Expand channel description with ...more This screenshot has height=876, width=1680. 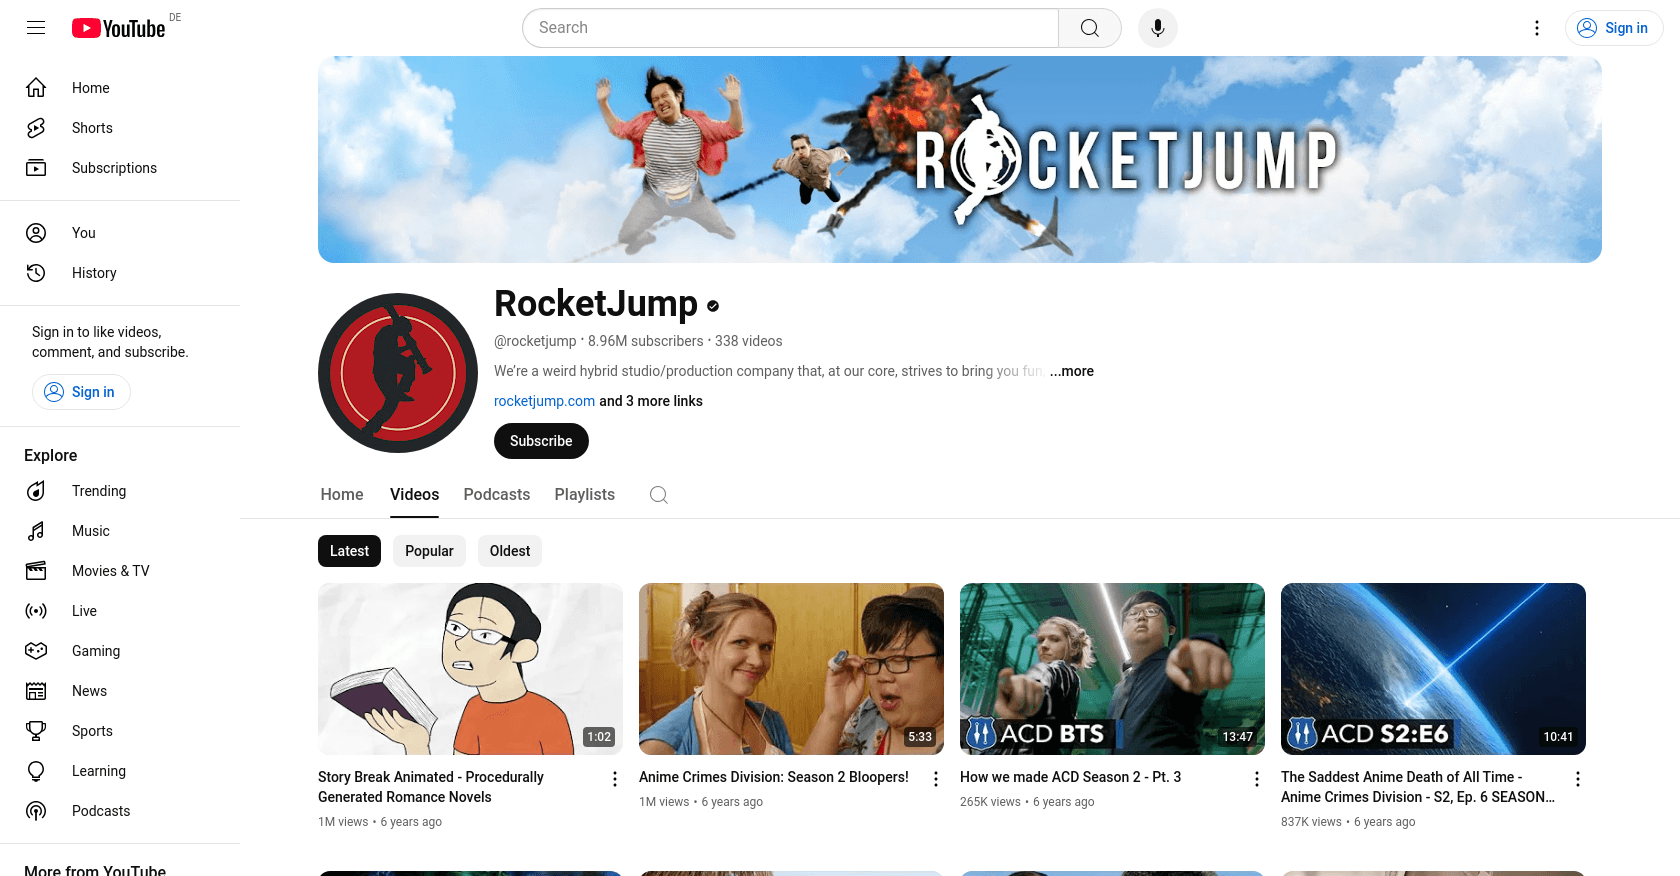pyautogui.click(x=1071, y=371)
